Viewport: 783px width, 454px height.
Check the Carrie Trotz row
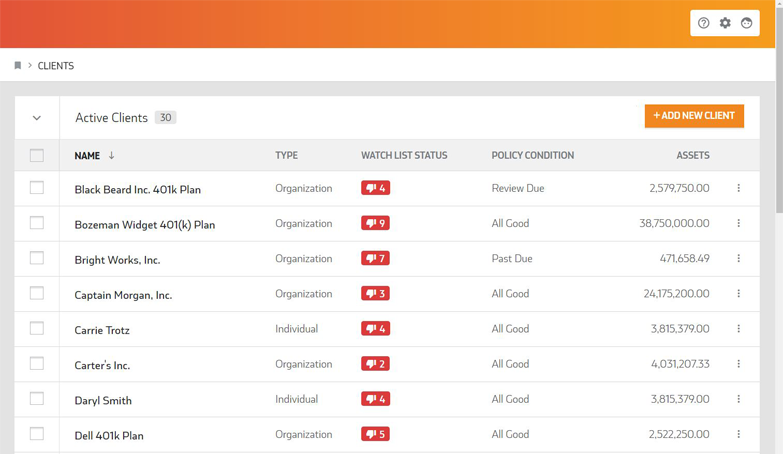coord(37,328)
